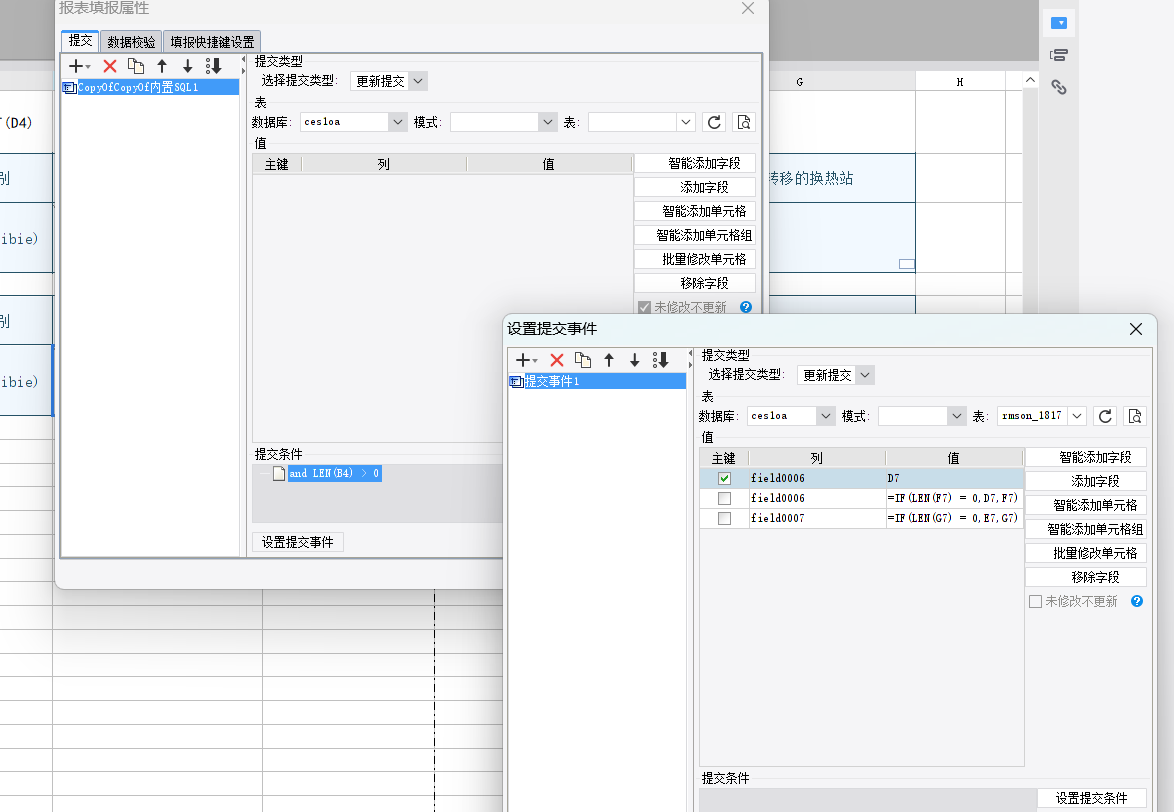Click the add (+) icon in 报表填报属性 toolbar
Viewport: 1174px width, 812px height.
76,66
